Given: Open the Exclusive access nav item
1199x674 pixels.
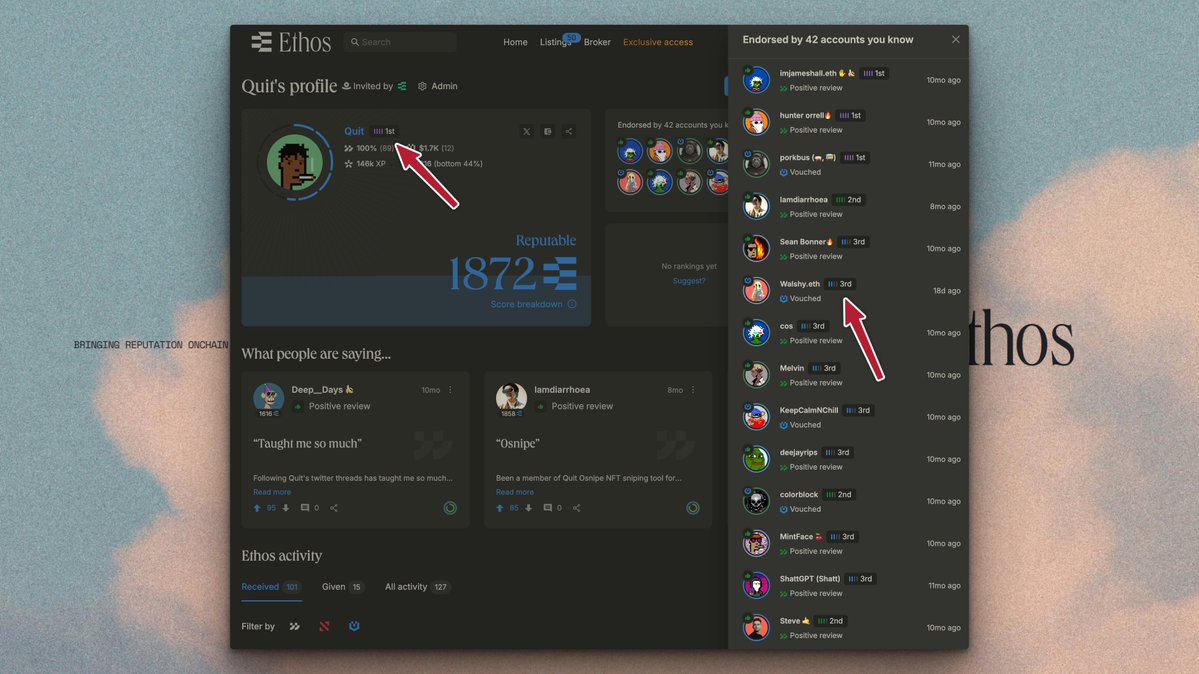Looking at the screenshot, I should [x=658, y=42].
